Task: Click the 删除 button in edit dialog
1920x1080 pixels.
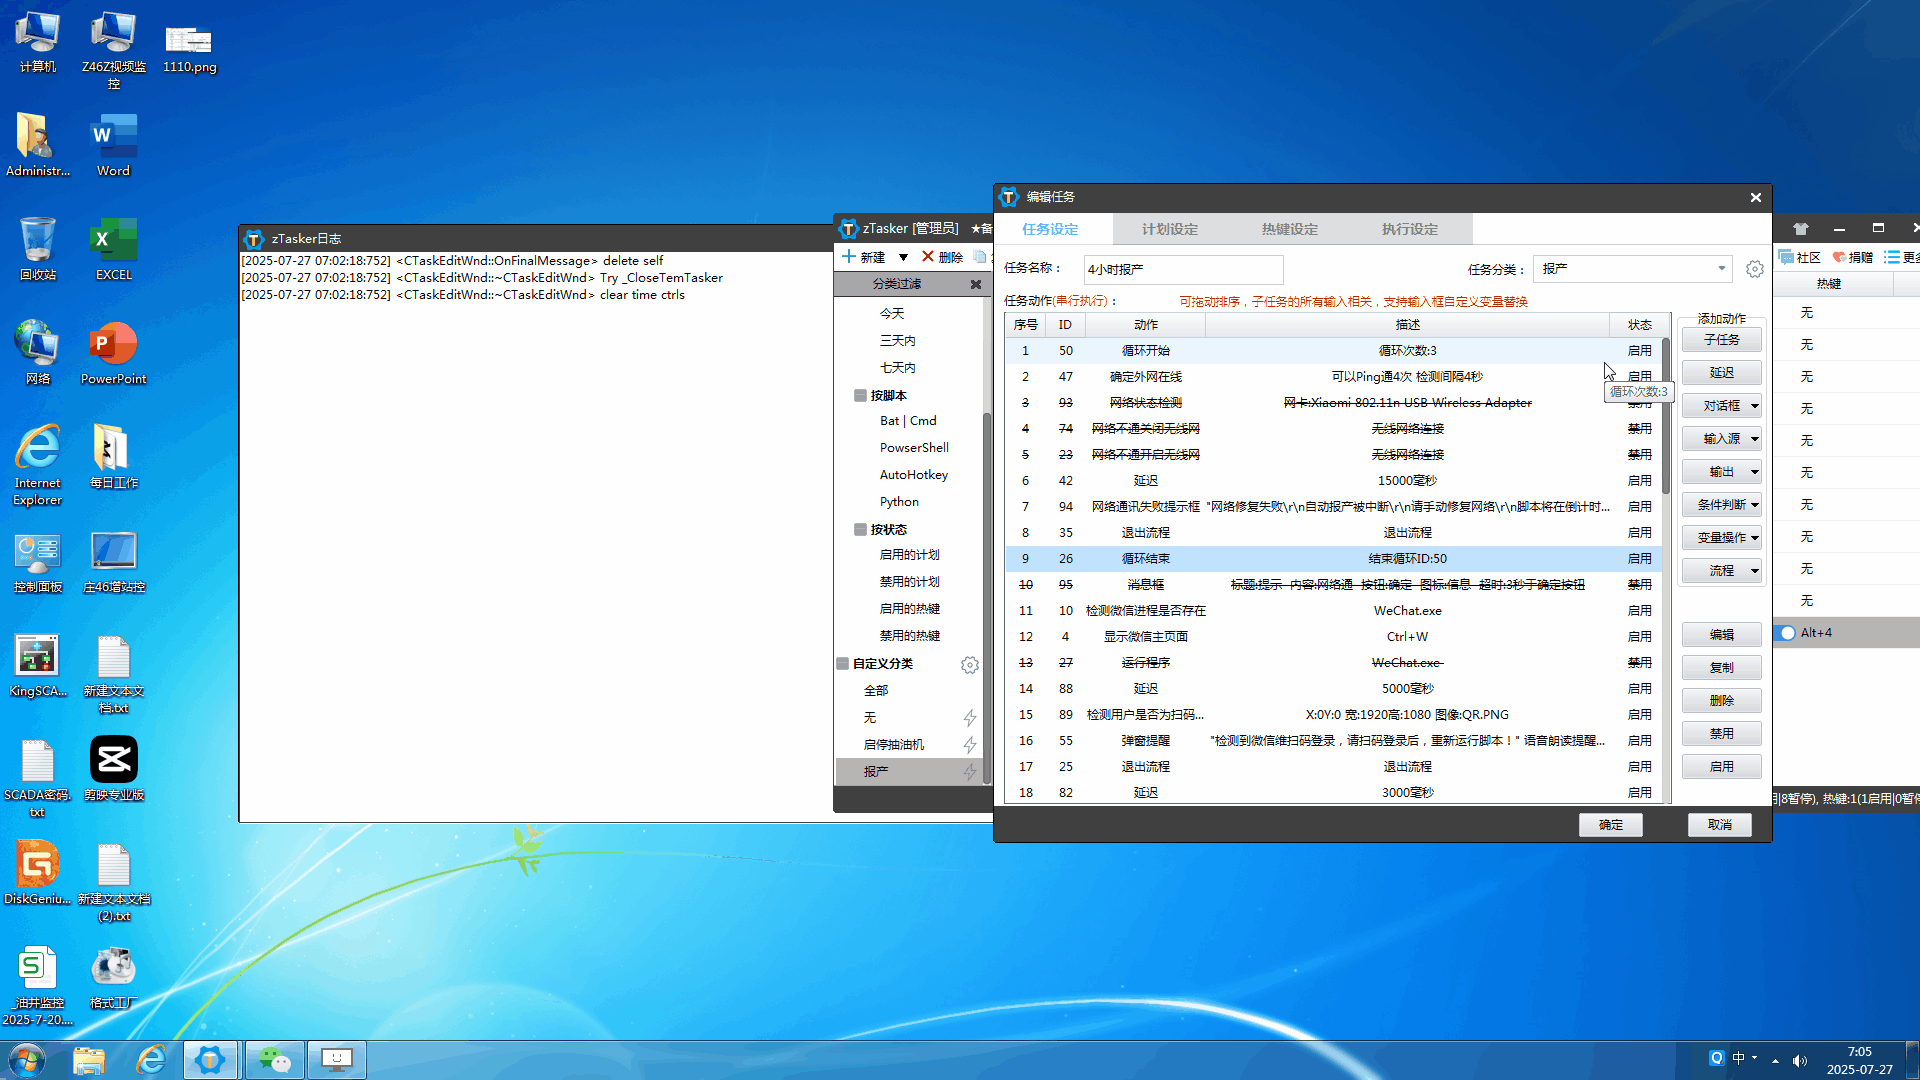Action: [1721, 701]
